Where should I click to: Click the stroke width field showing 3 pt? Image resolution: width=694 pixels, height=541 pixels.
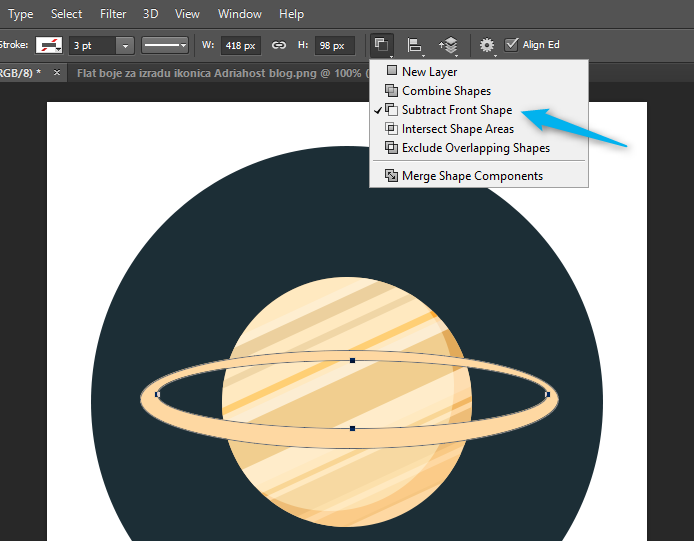(x=93, y=46)
